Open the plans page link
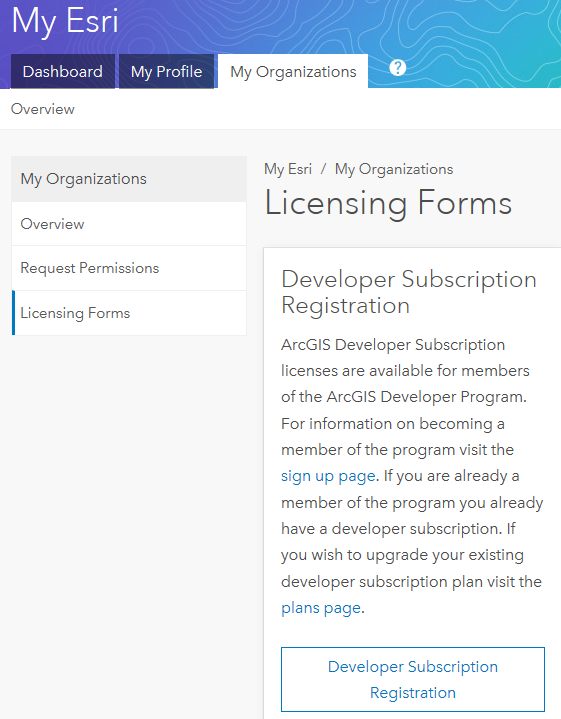This screenshot has height=719, width=561. click(321, 608)
